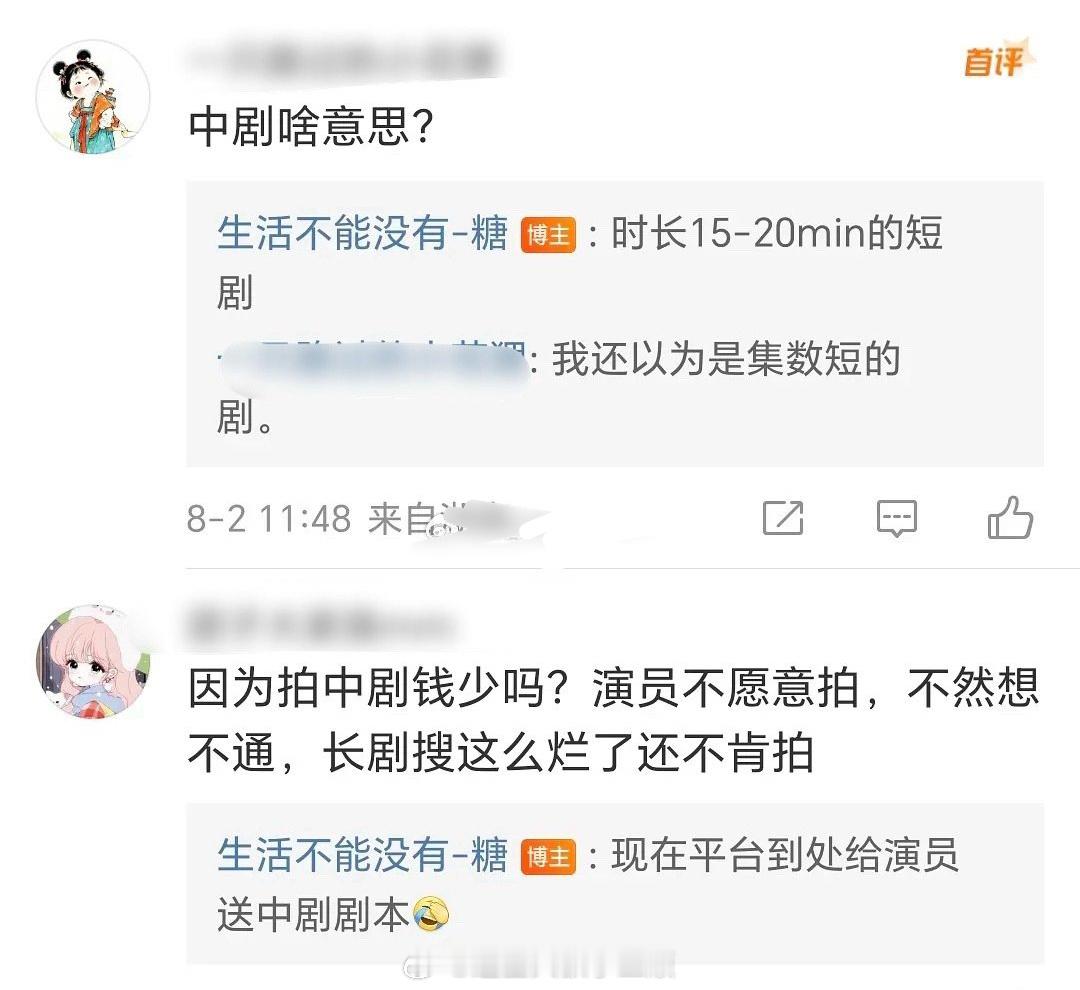Open the blurred replier name before 我还以为是集数短的
The image size is (1080, 990).
click(x=373, y=360)
